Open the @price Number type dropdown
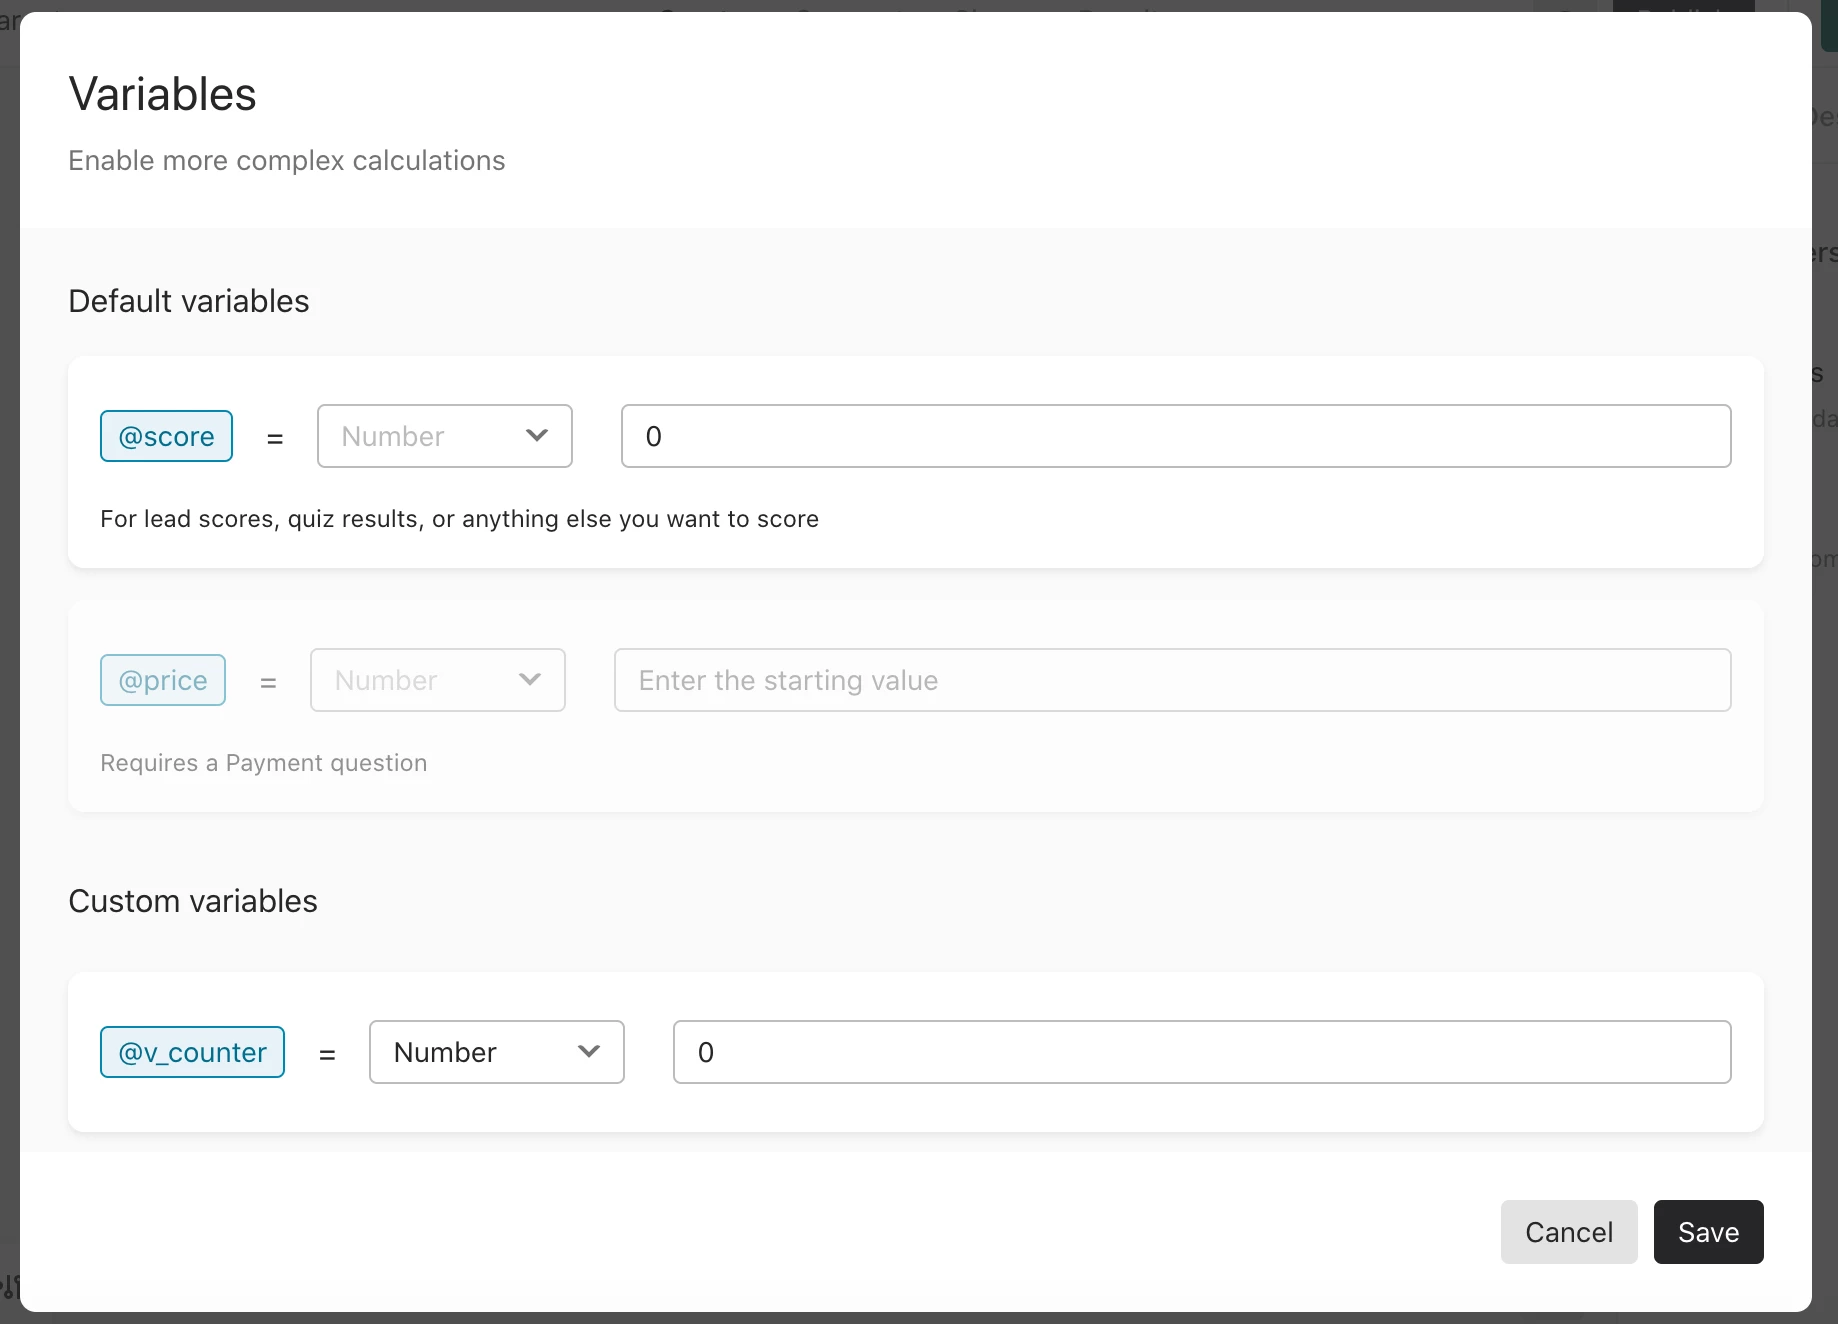This screenshot has width=1838, height=1324. click(x=438, y=680)
